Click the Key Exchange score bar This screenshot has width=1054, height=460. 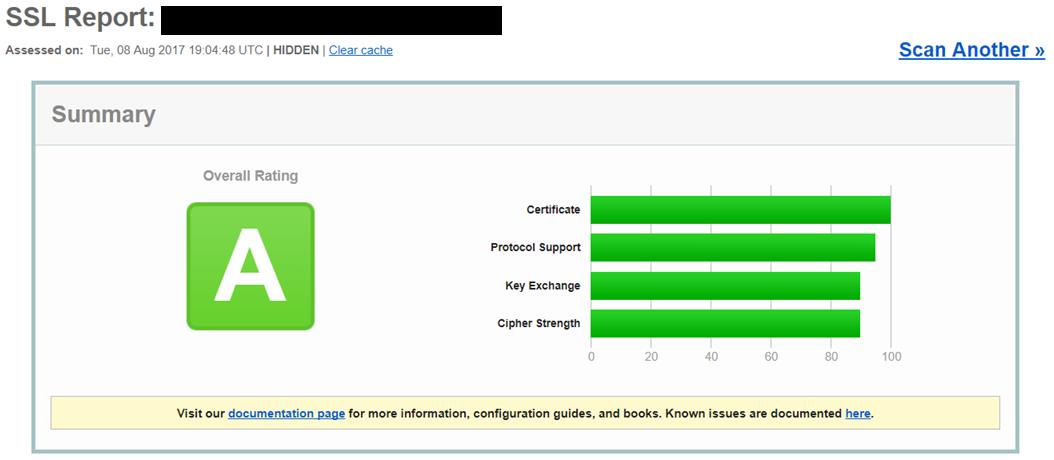click(725, 286)
